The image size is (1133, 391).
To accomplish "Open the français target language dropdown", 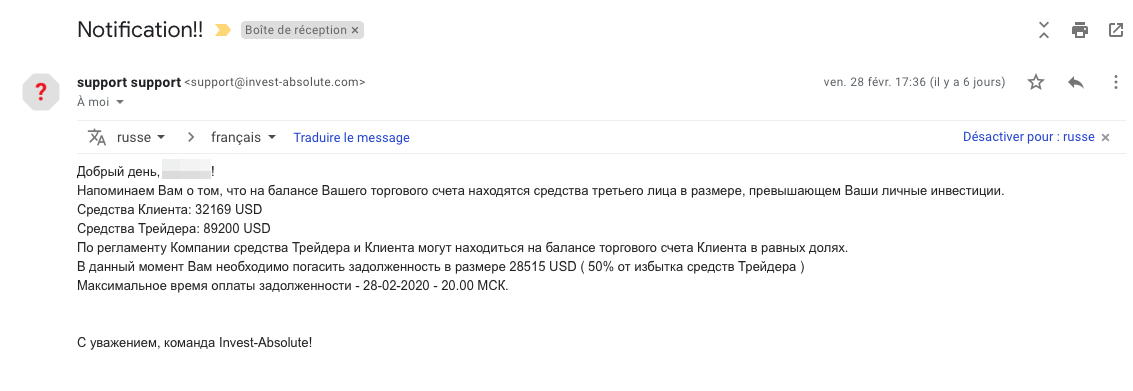I will pyautogui.click(x=244, y=137).
